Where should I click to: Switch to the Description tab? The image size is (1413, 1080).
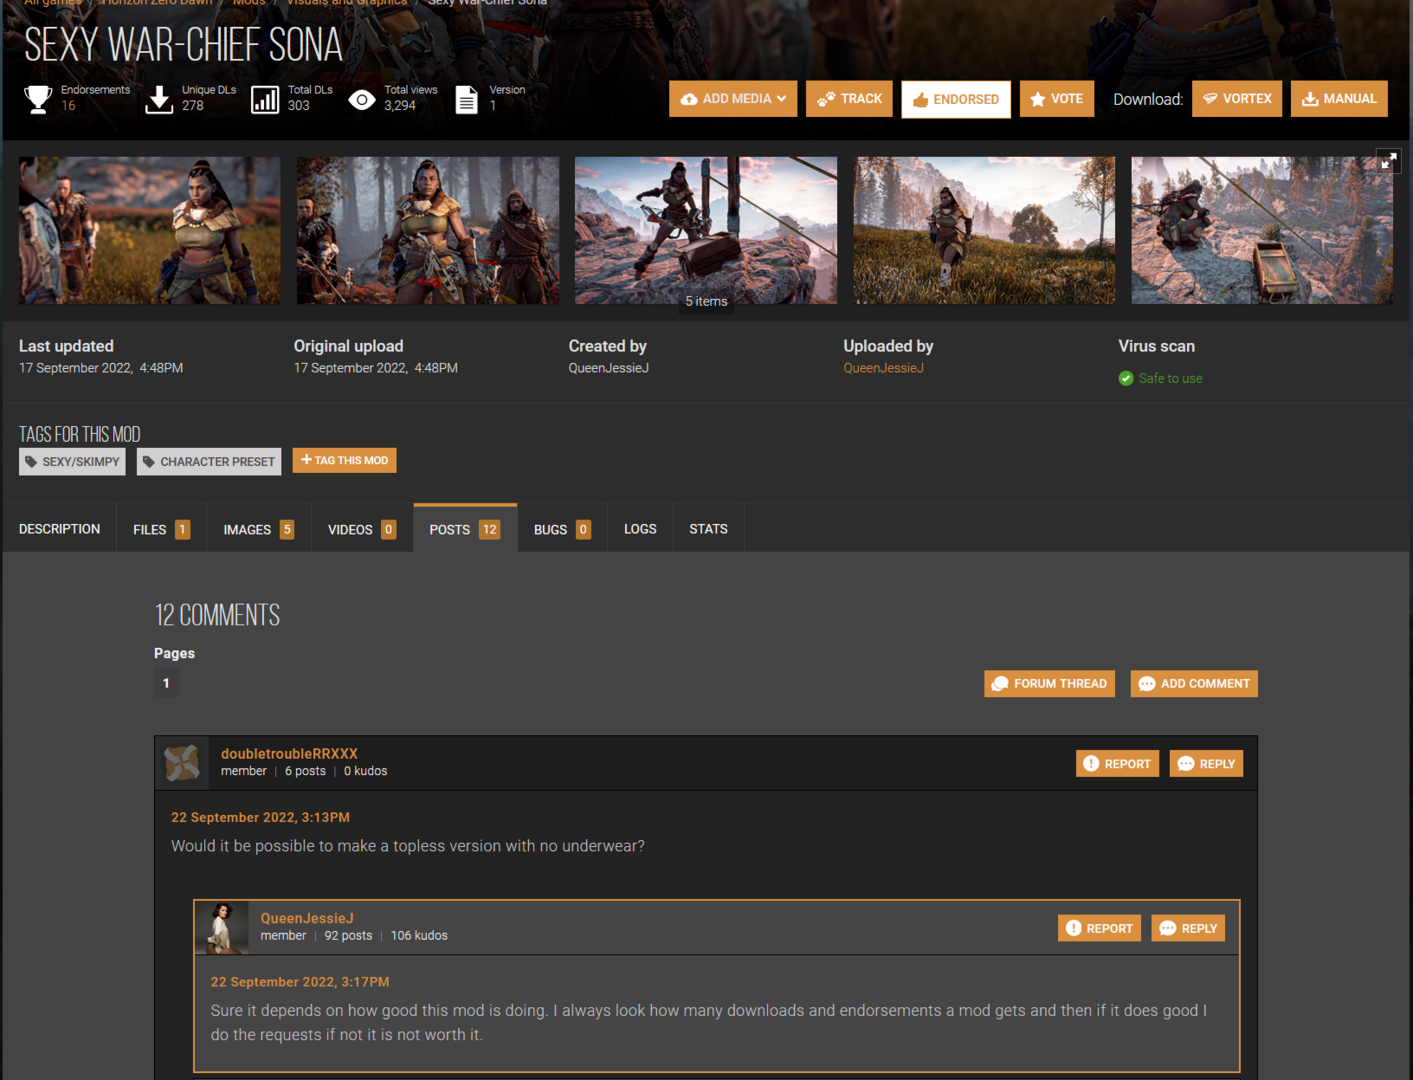[x=59, y=529]
